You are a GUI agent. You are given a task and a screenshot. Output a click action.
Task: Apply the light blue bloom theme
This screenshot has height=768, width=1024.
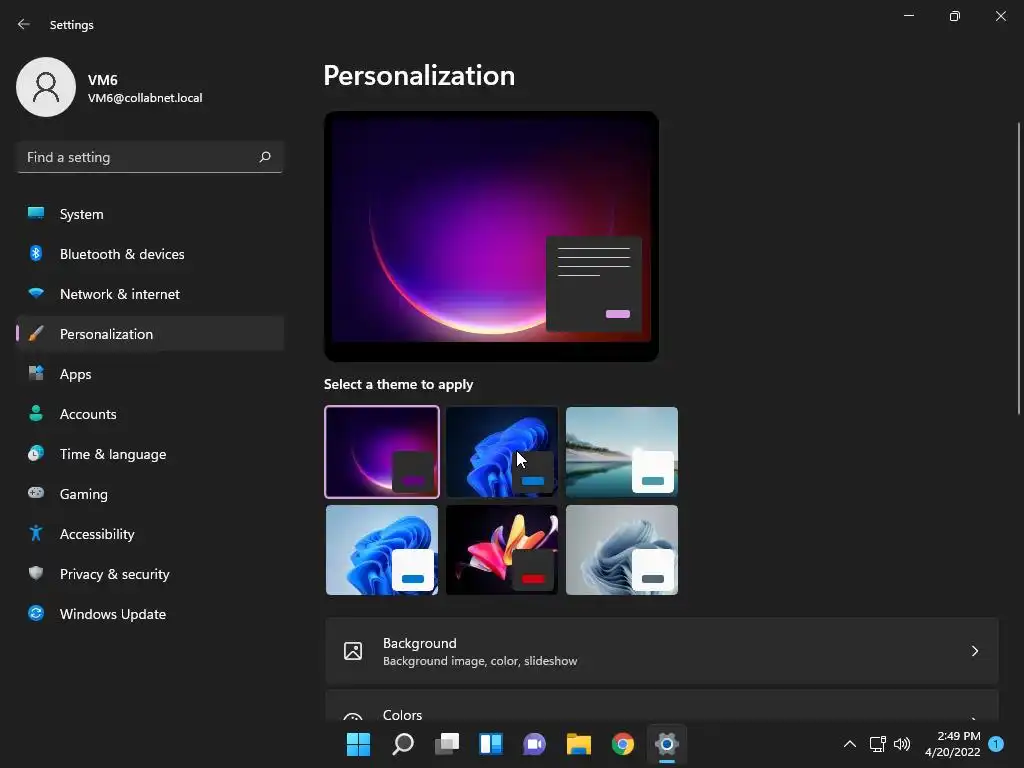(x=382, y=550)
